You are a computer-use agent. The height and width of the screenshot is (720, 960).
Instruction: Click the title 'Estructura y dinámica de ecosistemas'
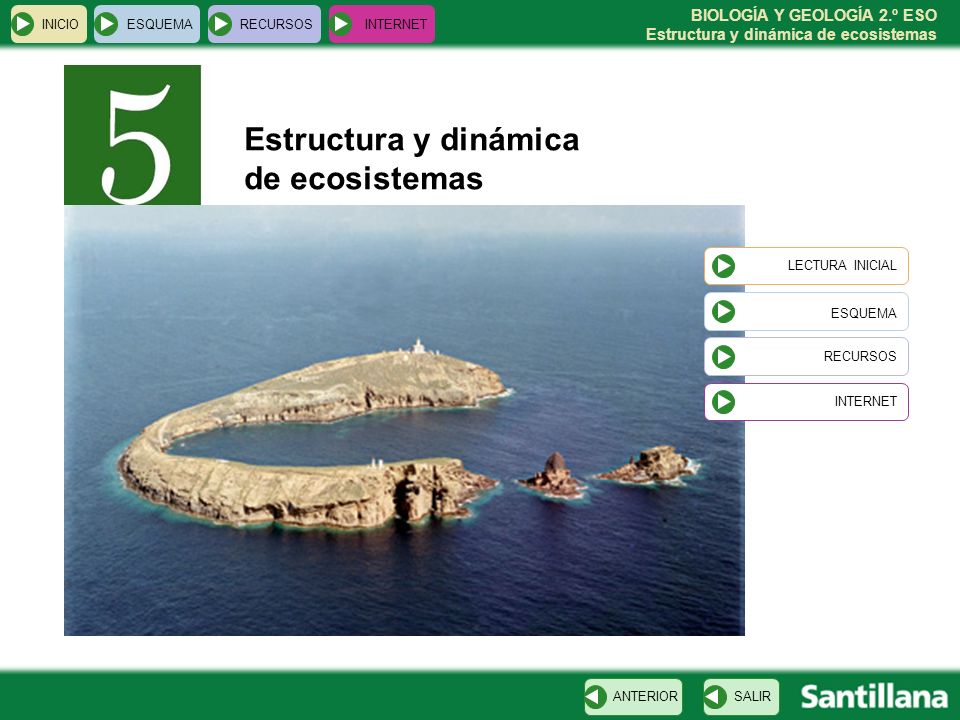(x=411, y=159)
